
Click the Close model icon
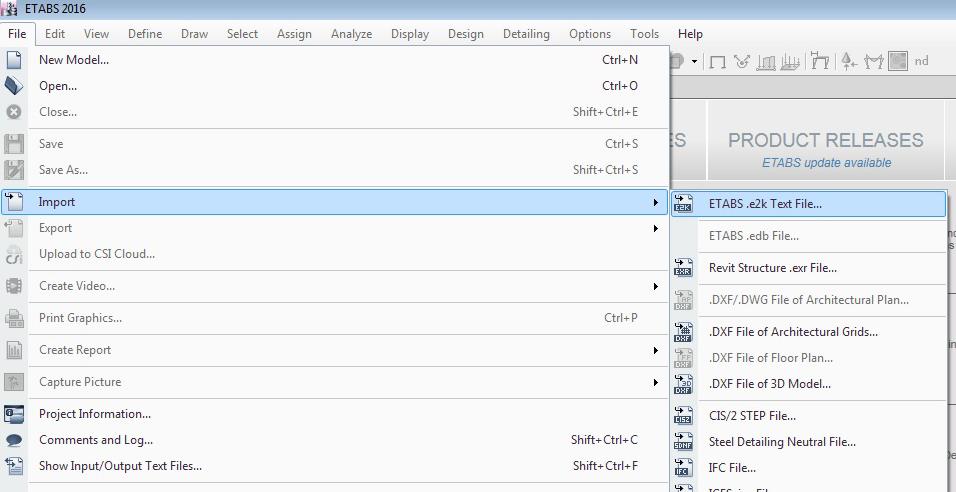(x=13, y=112)
